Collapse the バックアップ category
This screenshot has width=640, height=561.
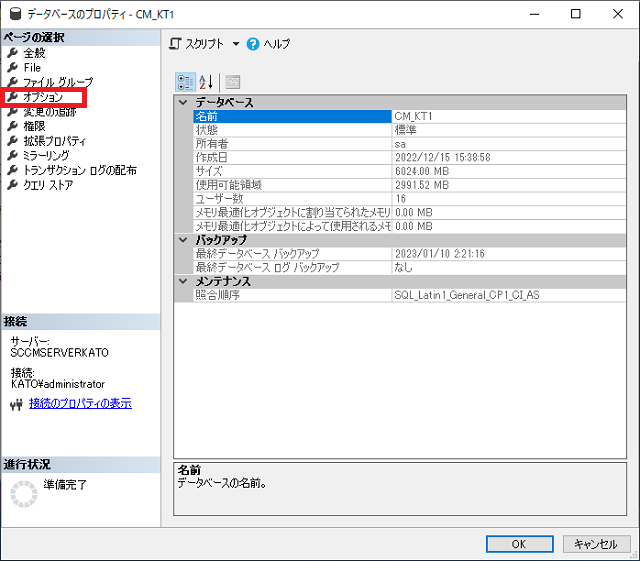click(183, 240)
